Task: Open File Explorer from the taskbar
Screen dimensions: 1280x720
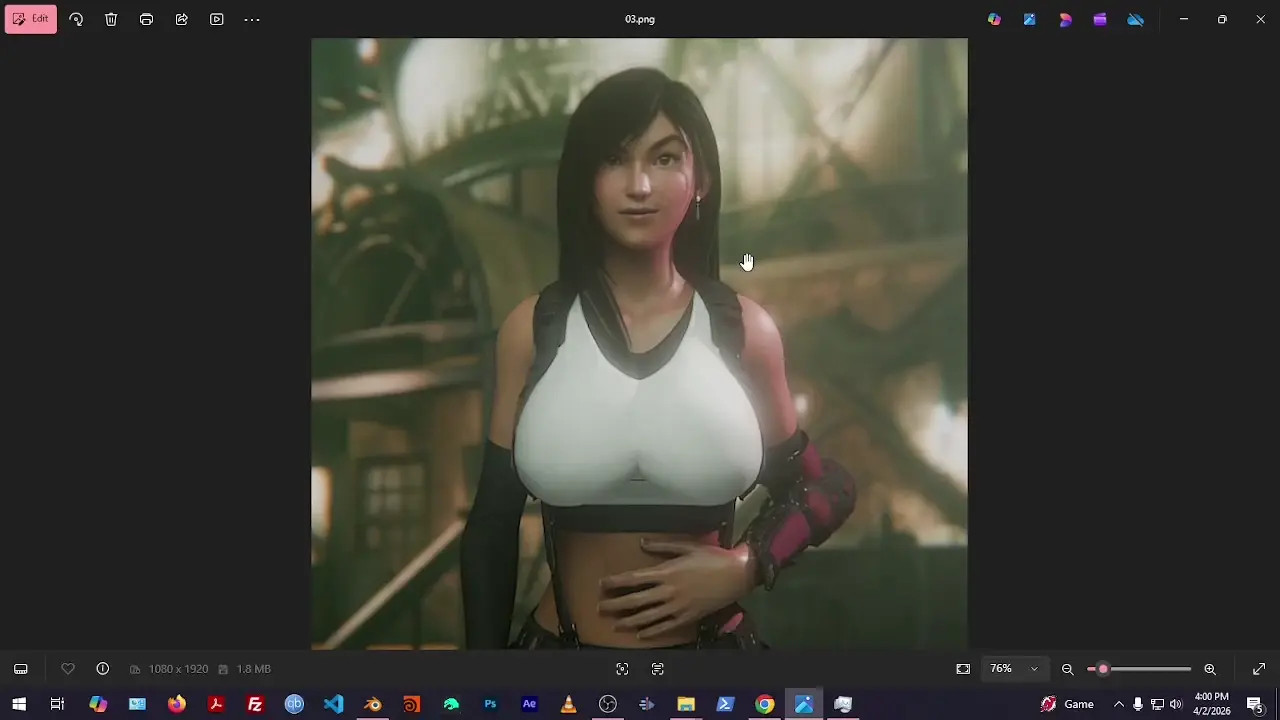Action: coord(686,704)
